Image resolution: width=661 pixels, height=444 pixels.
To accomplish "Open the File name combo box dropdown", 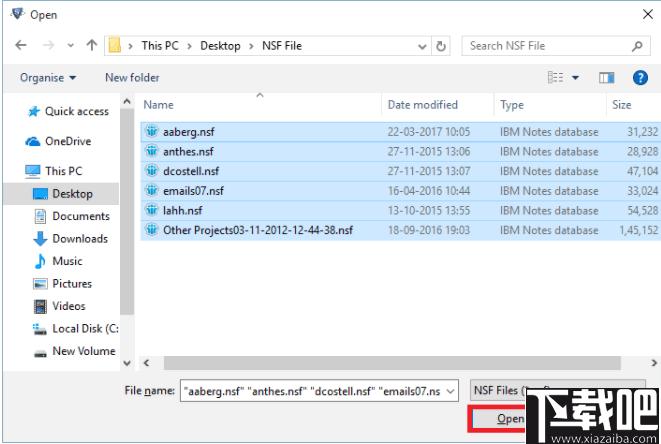I will (x=451, y=390).
